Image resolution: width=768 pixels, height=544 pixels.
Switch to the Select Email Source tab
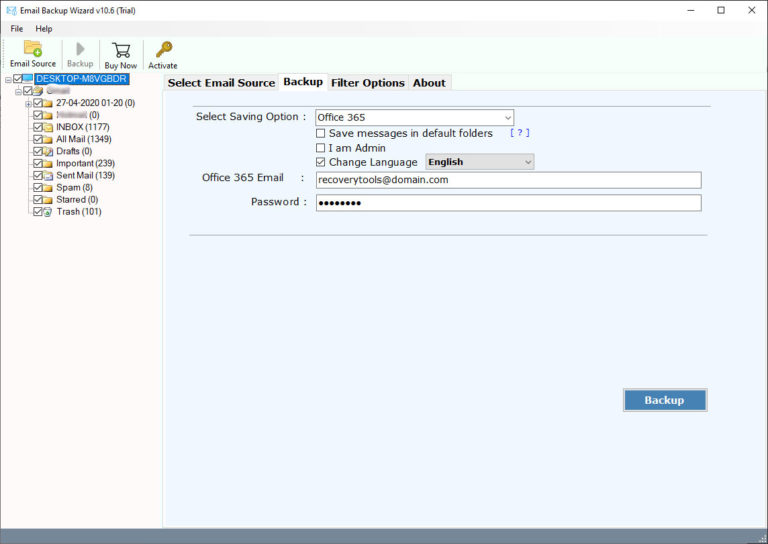click(x=221, y=83)
